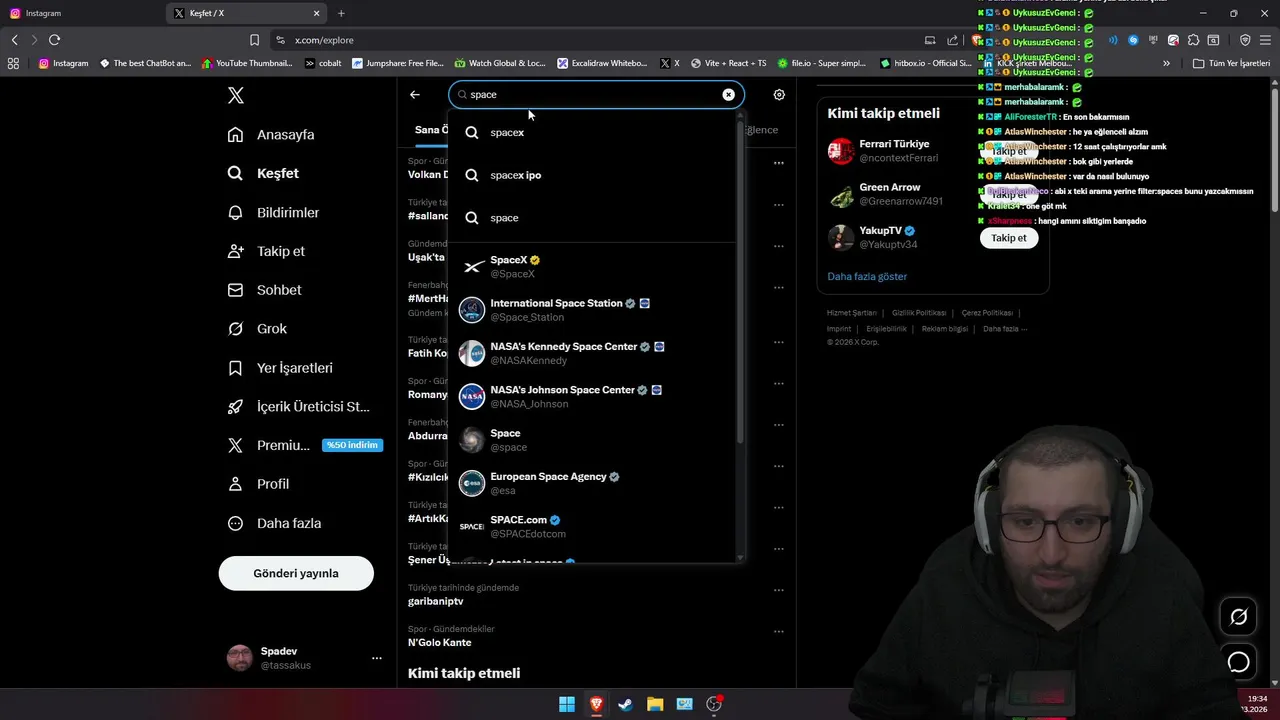The height and width of the screenshot is (720, 1280).
Task: Open NASA's Johnson Space Center result
Action: tap(593, 397)
